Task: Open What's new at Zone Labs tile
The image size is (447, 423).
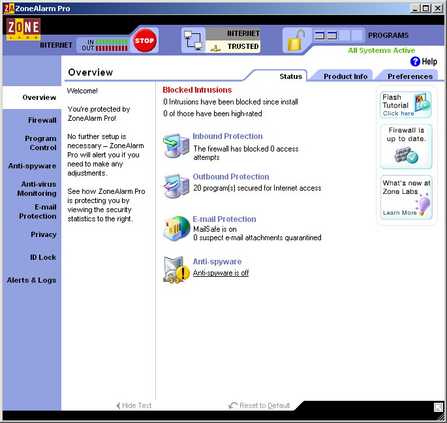Action: pos(406,198)
